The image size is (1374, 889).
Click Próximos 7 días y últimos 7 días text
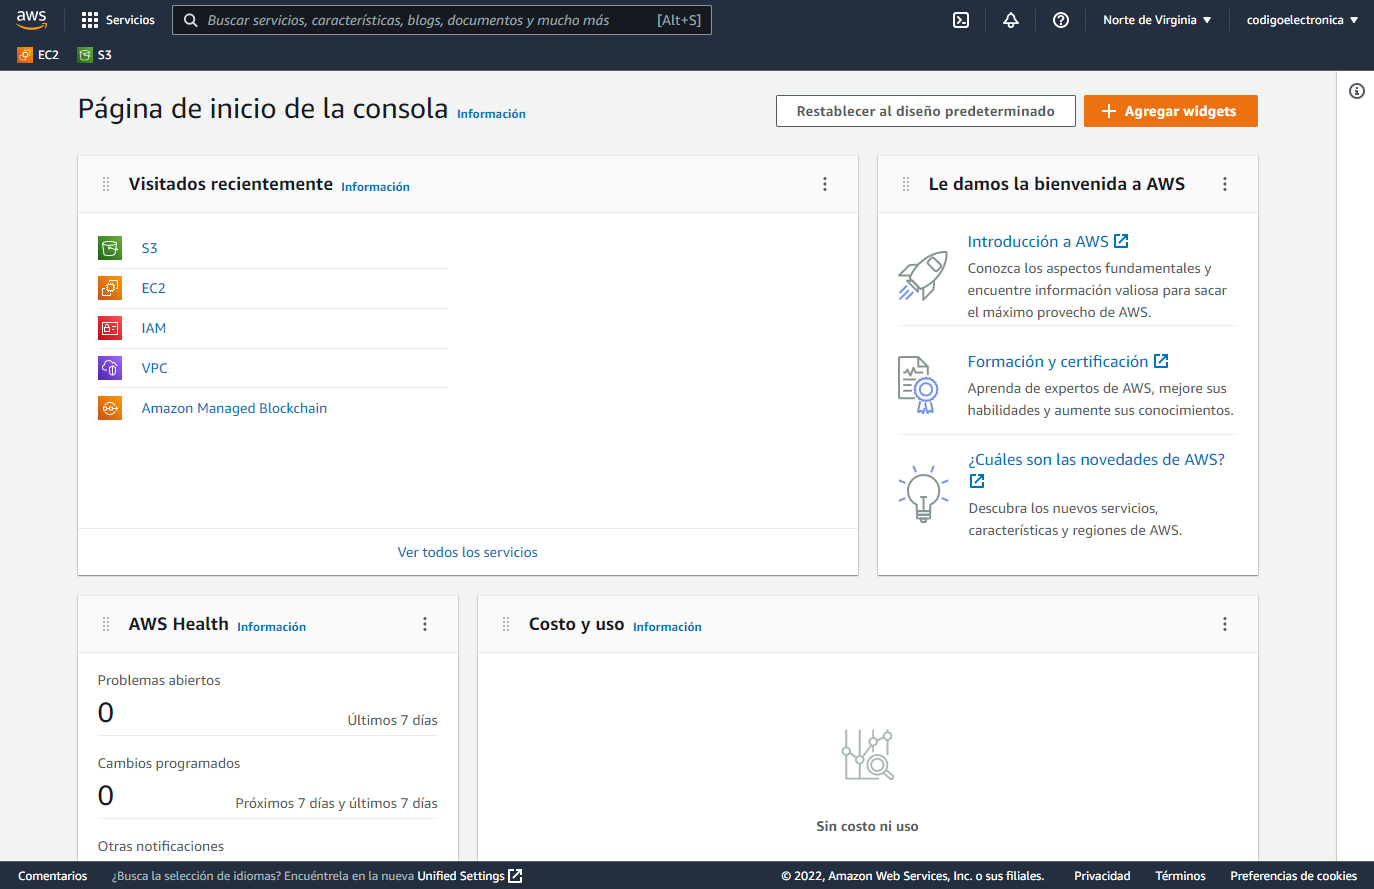coord(336,803)
